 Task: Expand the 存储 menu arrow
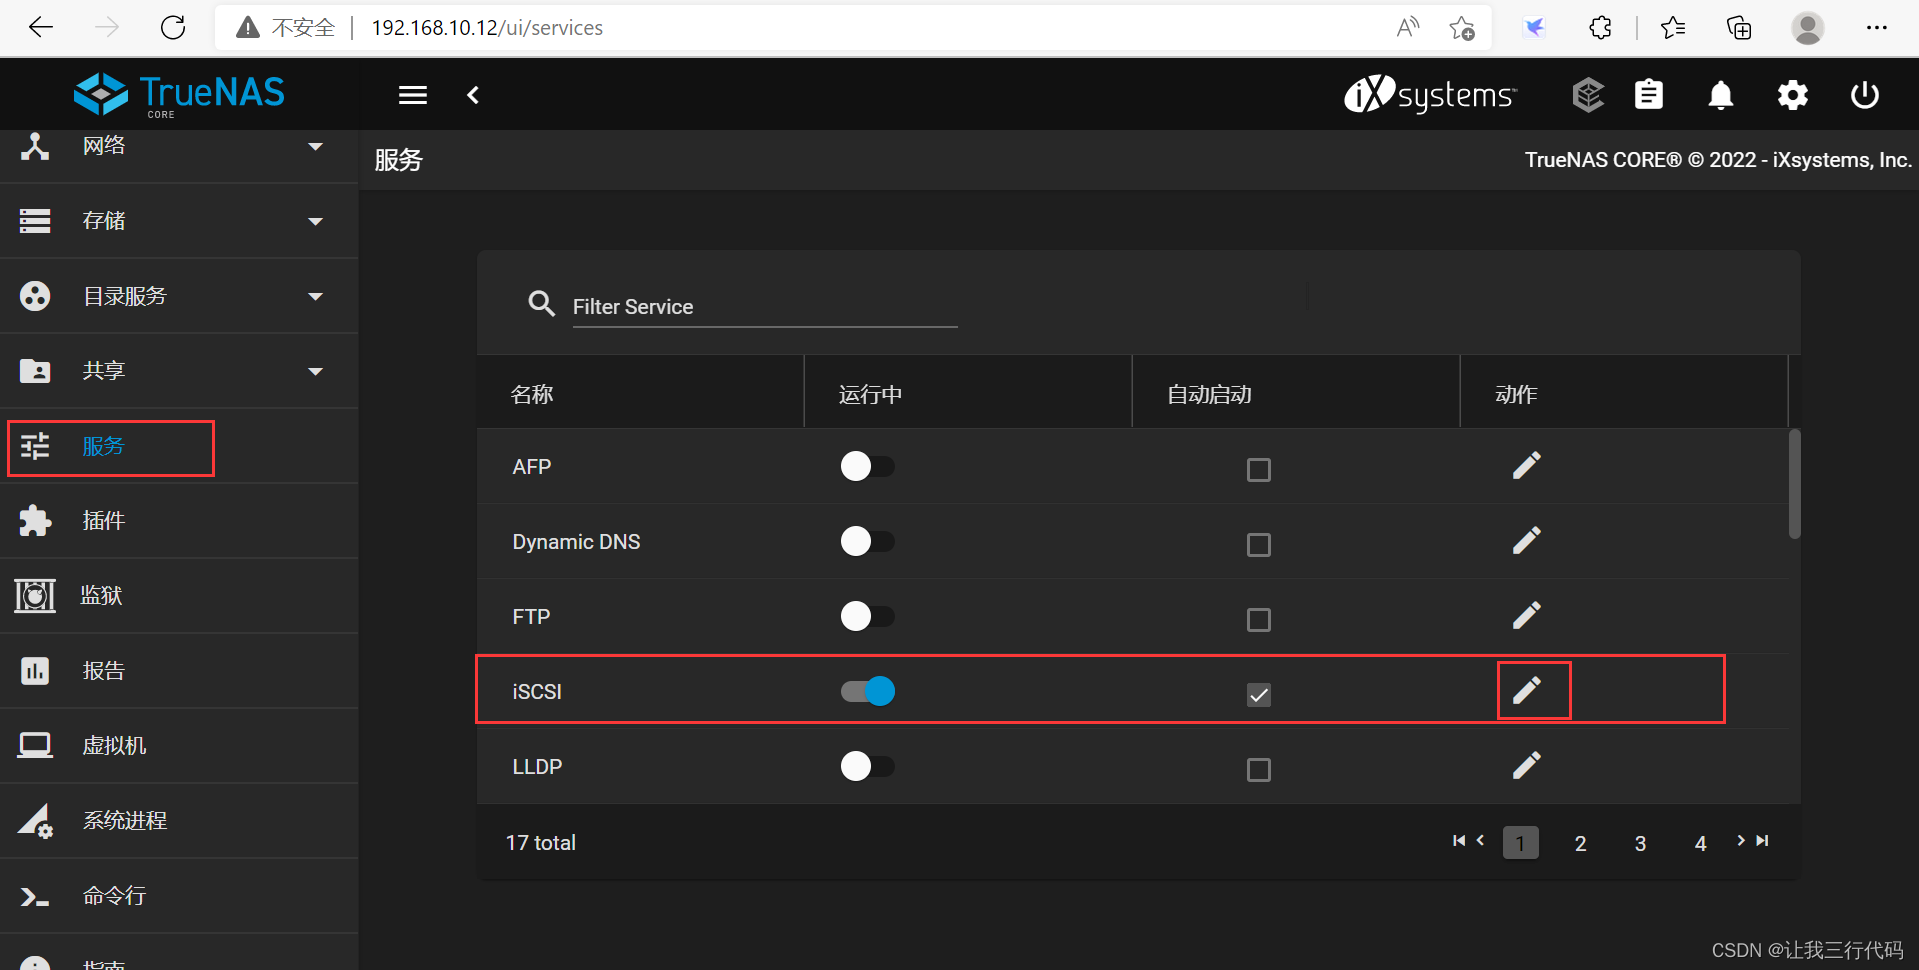click(x=316, y=221)
